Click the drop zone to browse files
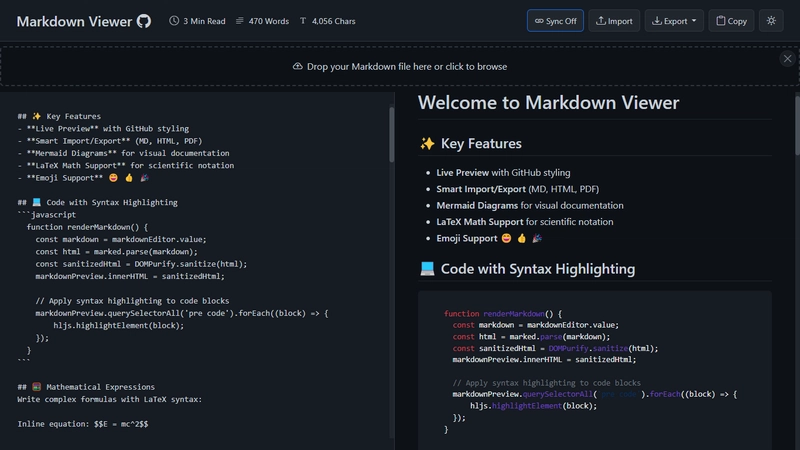 tap(400, 66)
